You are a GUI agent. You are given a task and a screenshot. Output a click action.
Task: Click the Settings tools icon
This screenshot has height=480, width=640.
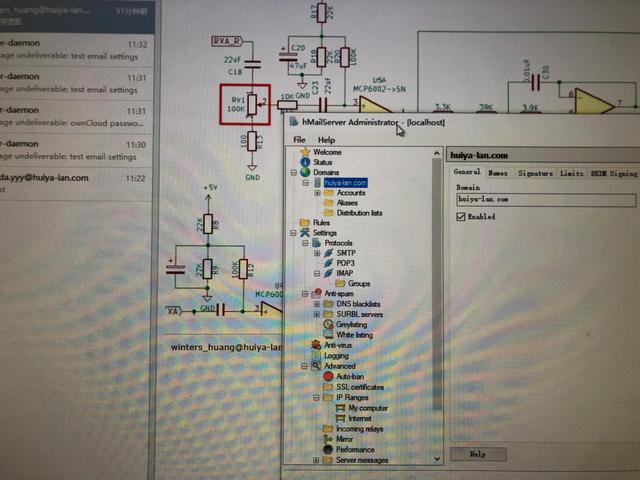[x=305, y=233]
